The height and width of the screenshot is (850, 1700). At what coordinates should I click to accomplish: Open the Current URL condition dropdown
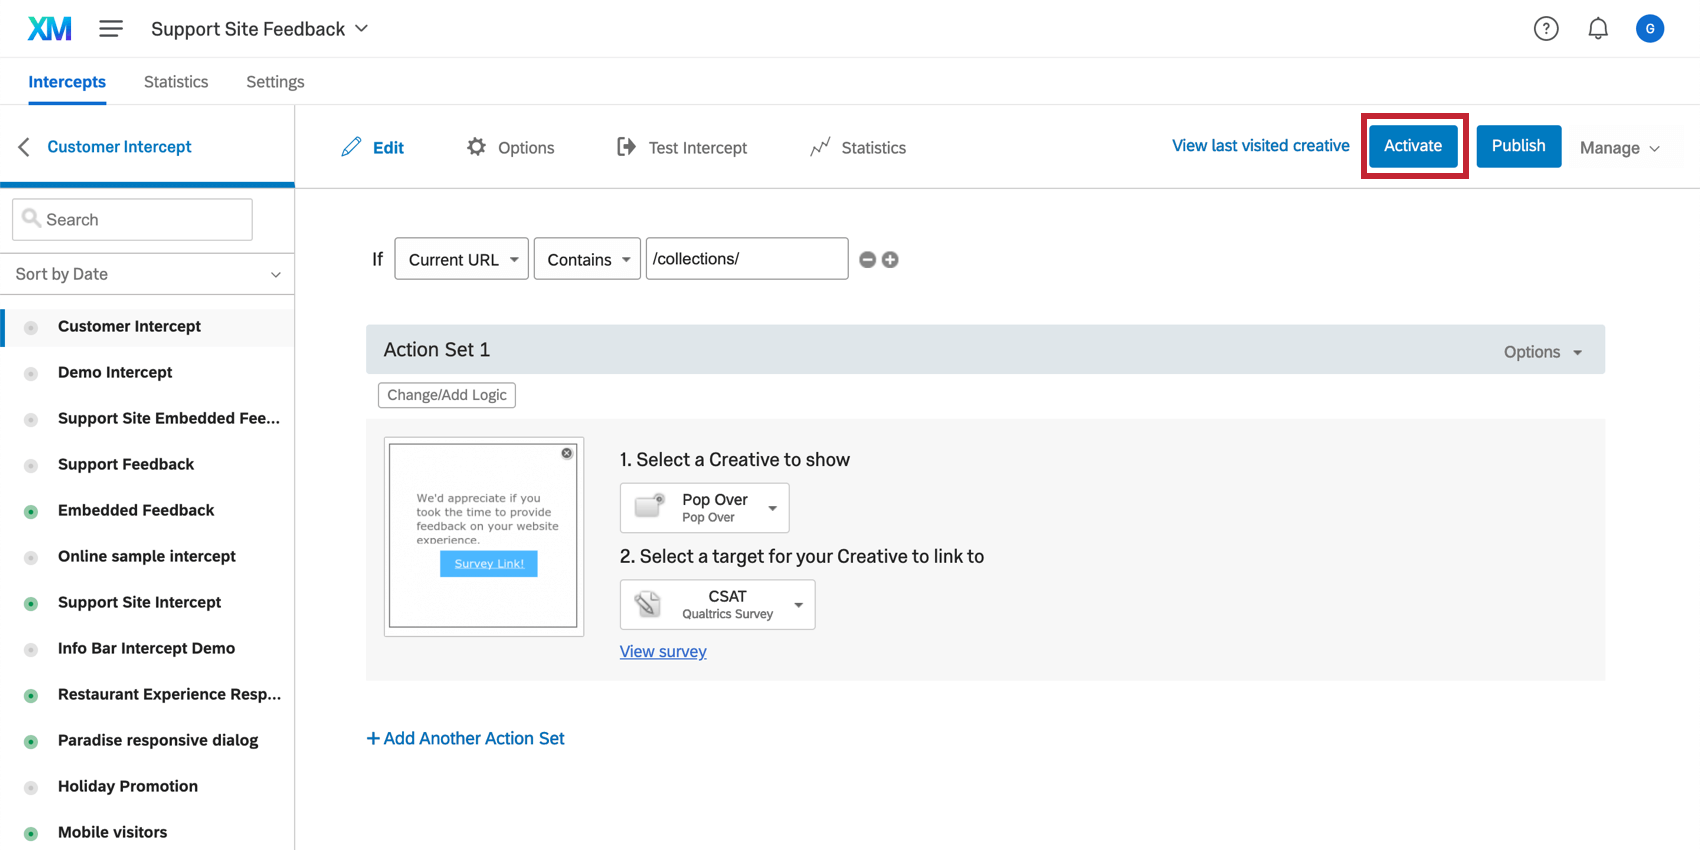(461, 259)
